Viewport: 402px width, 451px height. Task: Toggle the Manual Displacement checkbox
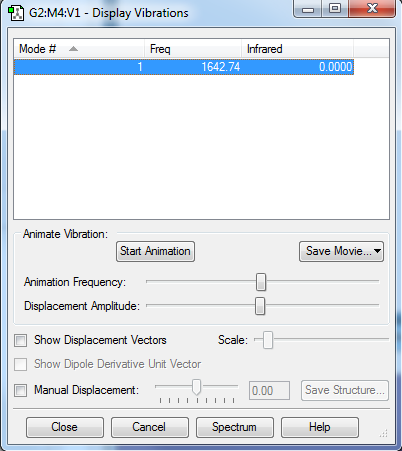coord(21,390)
